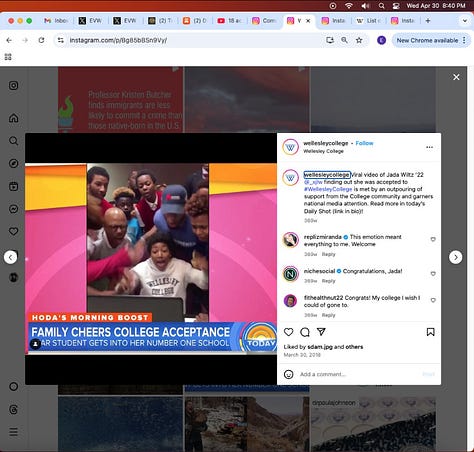Close the active Instagram tab
This screenshot has height=452, width=474.
coord(308,21)
